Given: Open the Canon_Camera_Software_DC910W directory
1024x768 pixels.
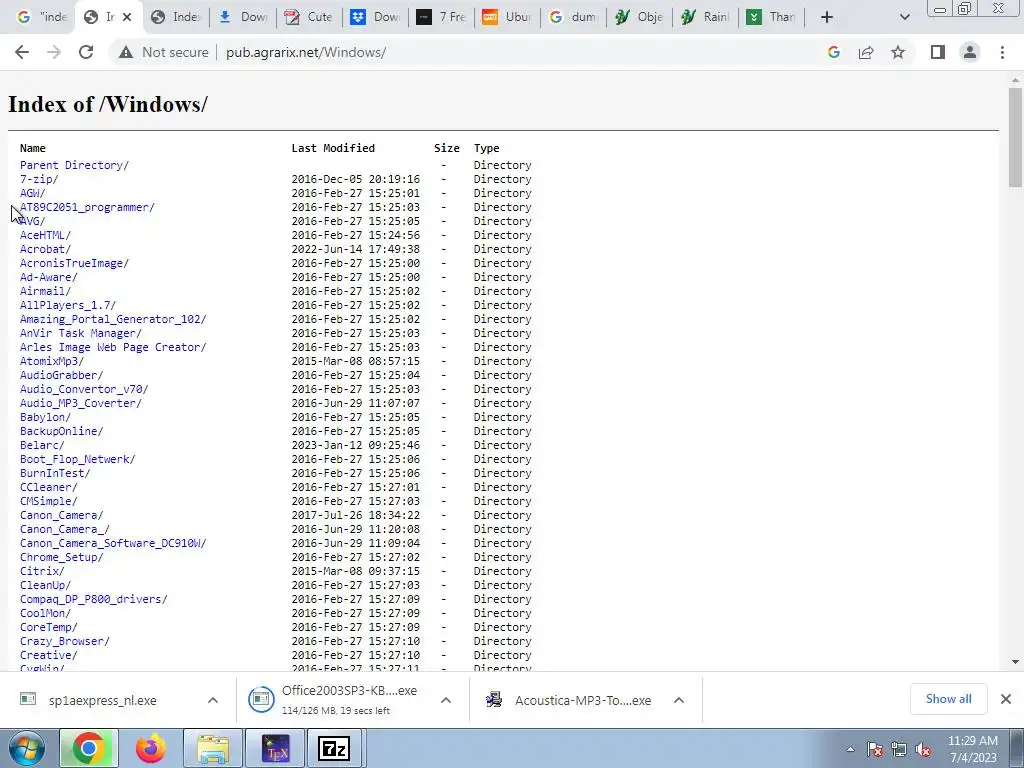Looking at the screenshot, I should click(x=112, y=543).
